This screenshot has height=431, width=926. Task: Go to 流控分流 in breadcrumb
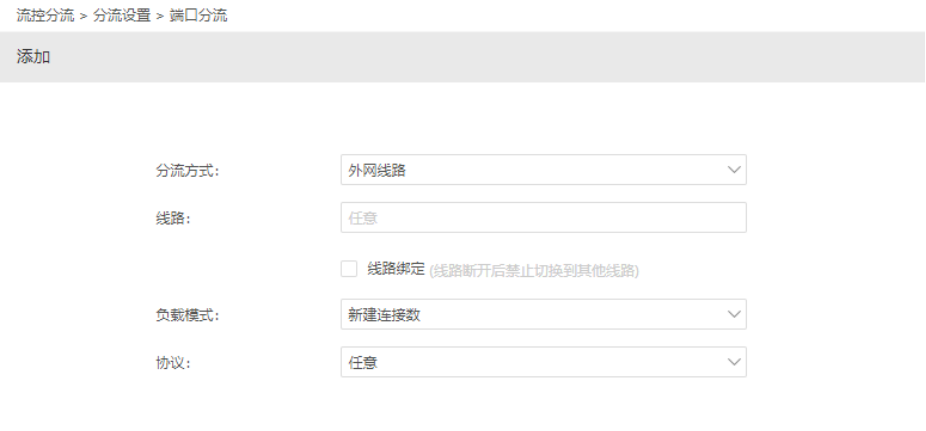click(x=45, y=15)
